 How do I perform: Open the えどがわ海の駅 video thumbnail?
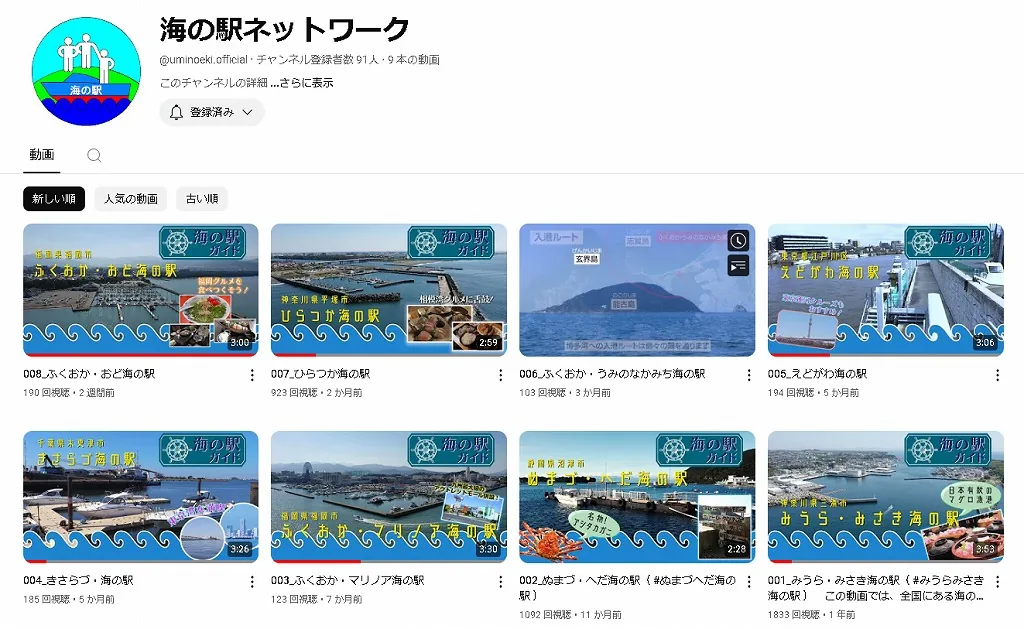(x=886, y=290)
